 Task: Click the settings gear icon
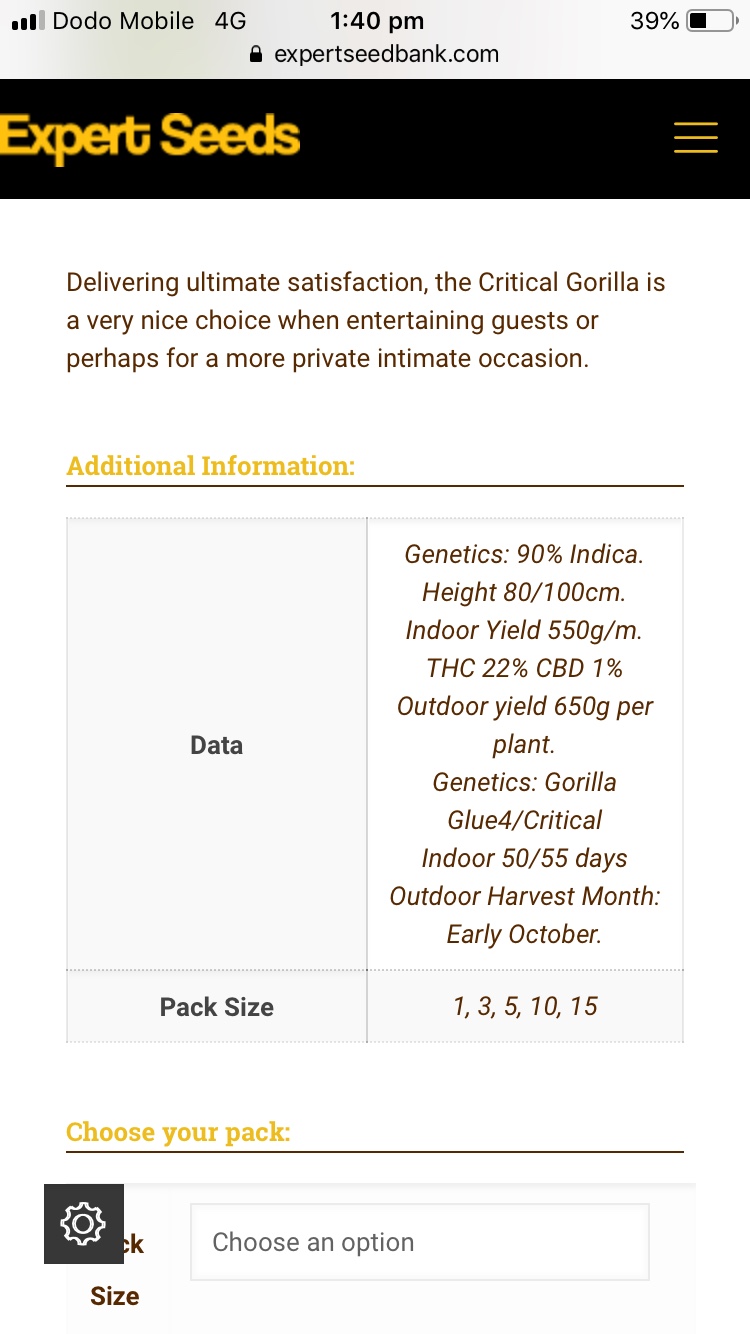[84, 1224]
